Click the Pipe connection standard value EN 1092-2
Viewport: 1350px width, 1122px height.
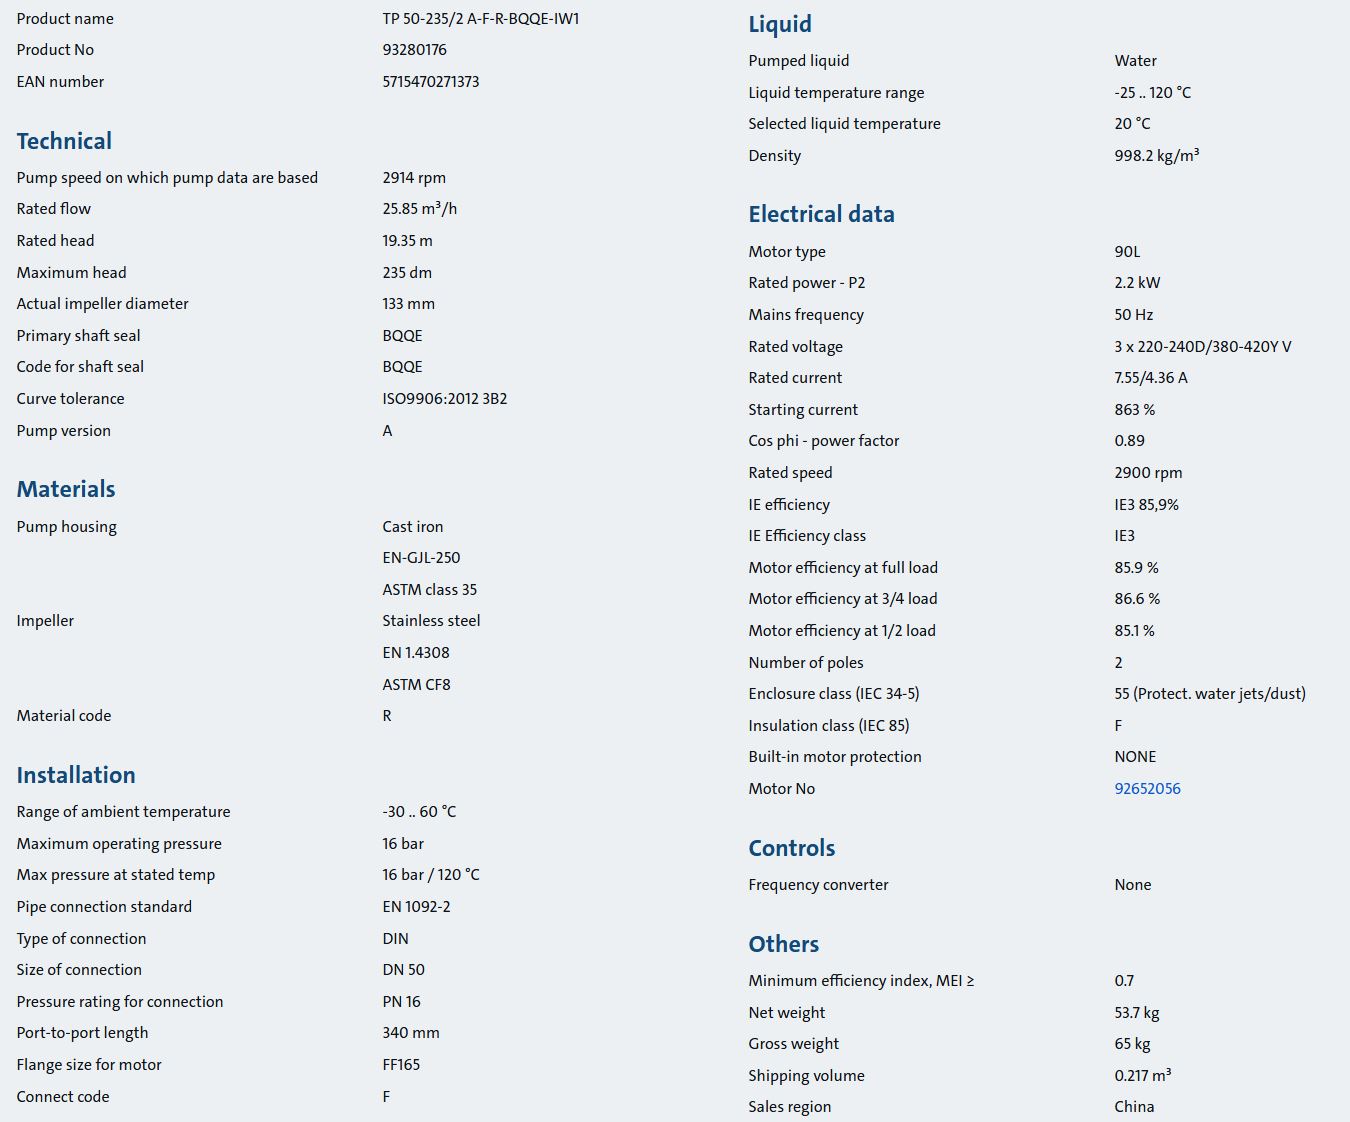click(416, 906)
